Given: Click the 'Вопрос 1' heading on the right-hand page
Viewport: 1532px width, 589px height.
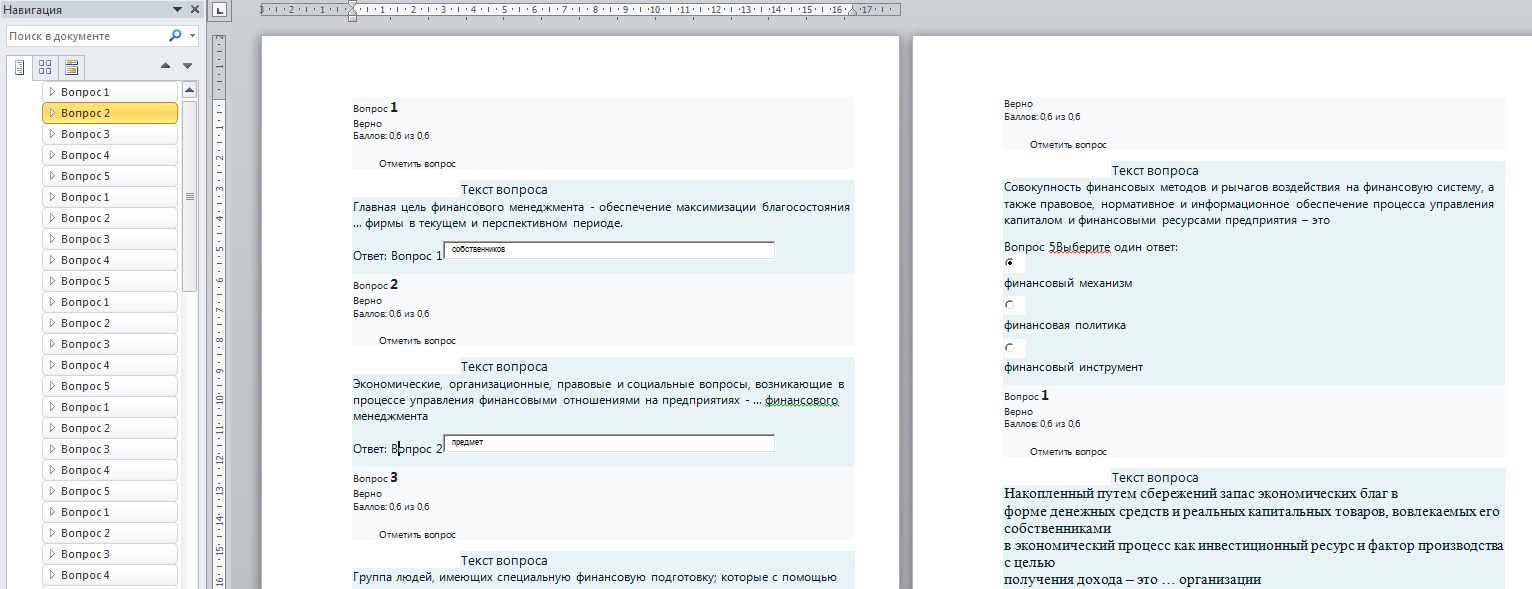Looking at the screenshot, I should 1027,396.
